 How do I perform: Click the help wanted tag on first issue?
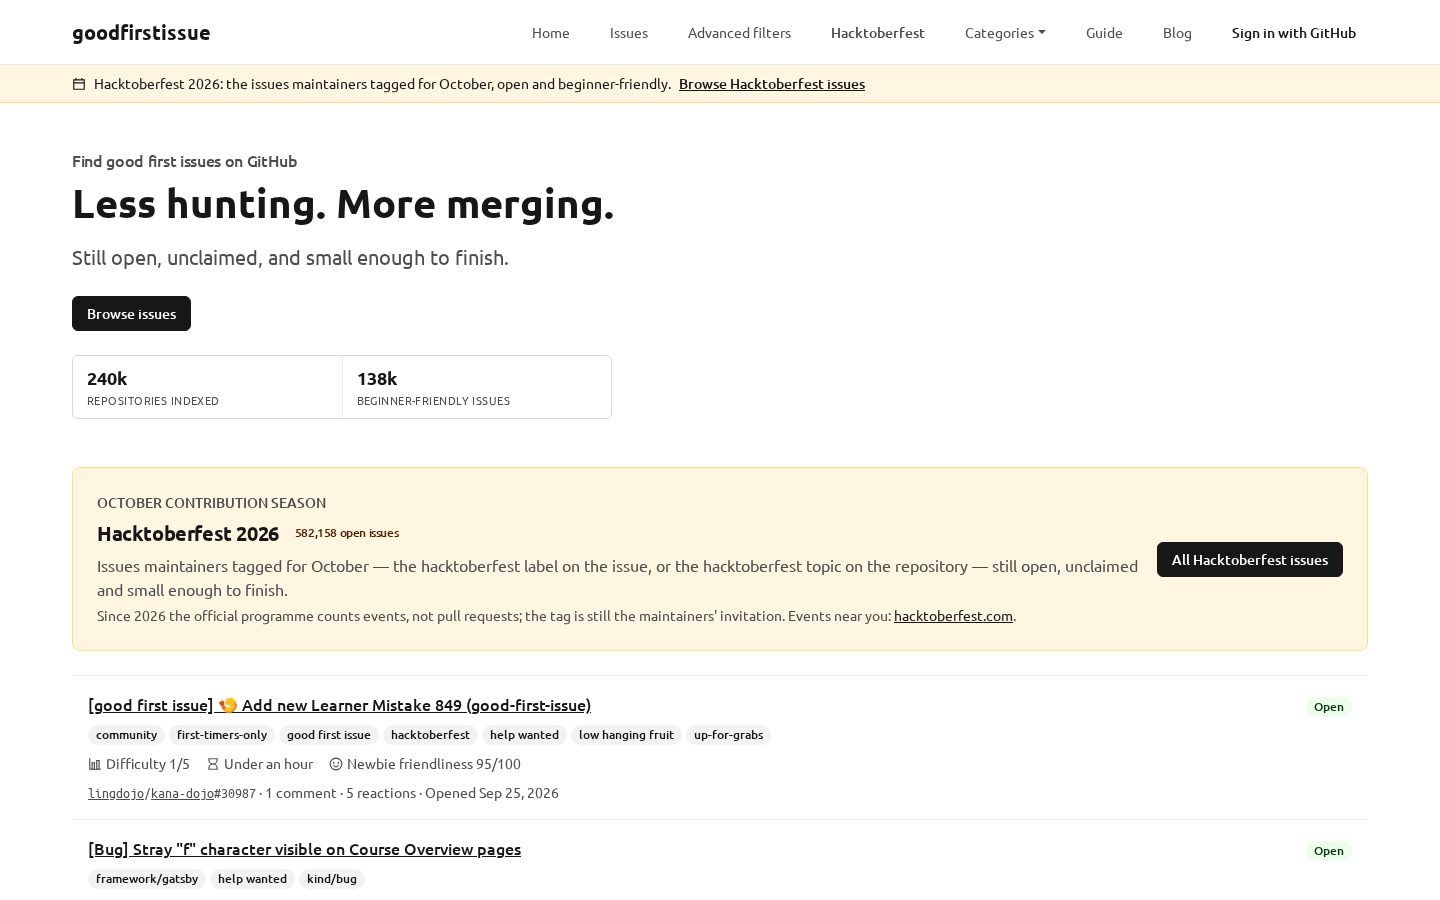pyautogui.click(x=524, y=735)
